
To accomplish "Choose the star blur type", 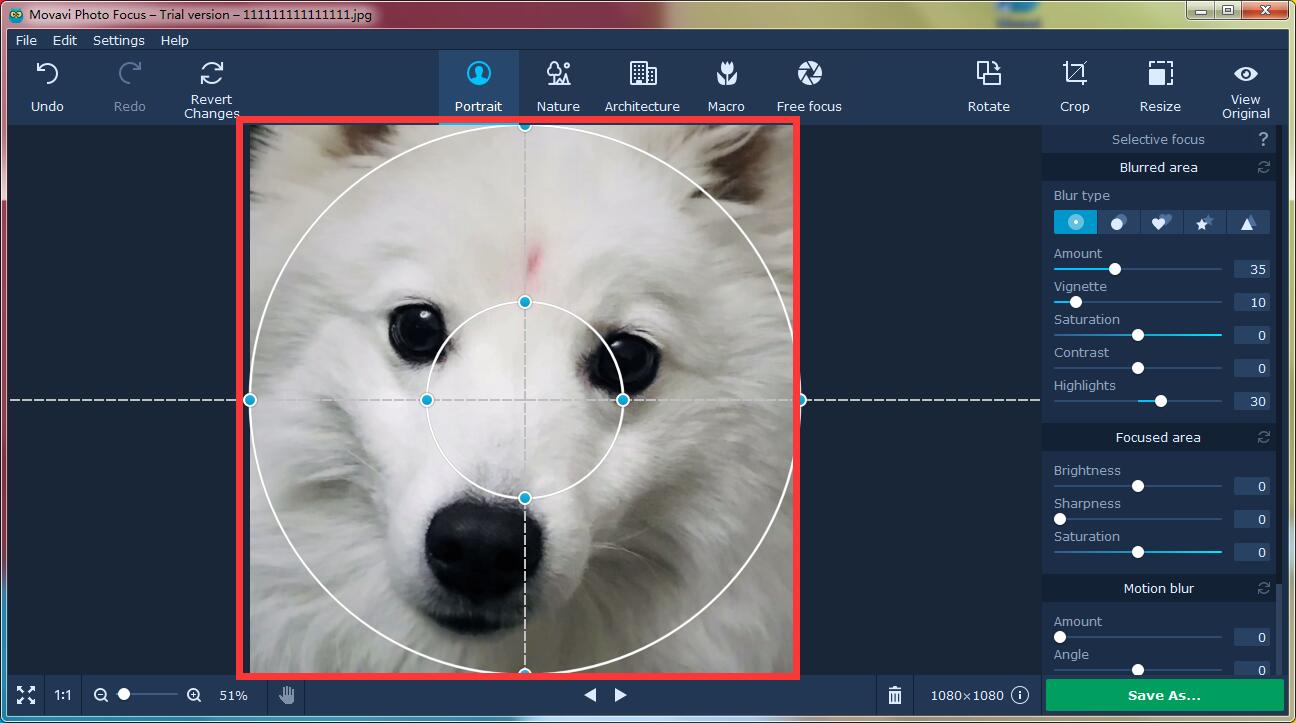I will pyautogui.click(x=1204, y=222).
